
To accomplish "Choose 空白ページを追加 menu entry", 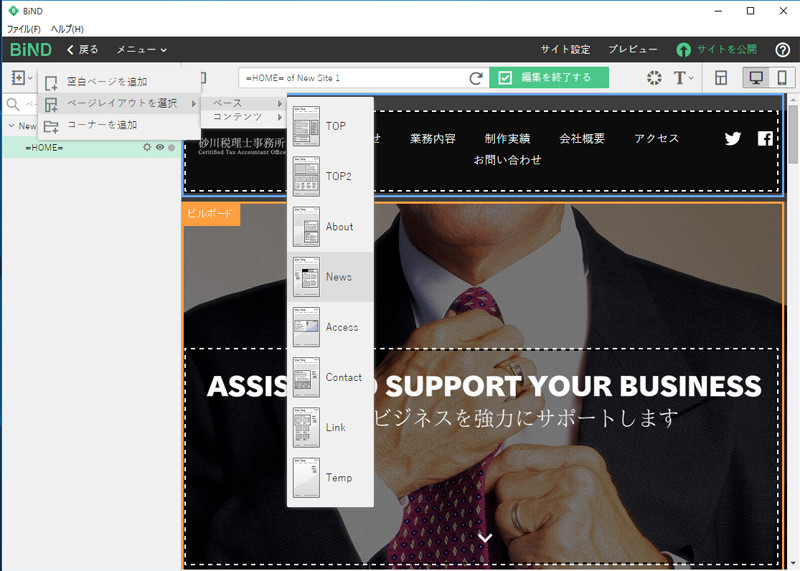I will click(119, 82).
